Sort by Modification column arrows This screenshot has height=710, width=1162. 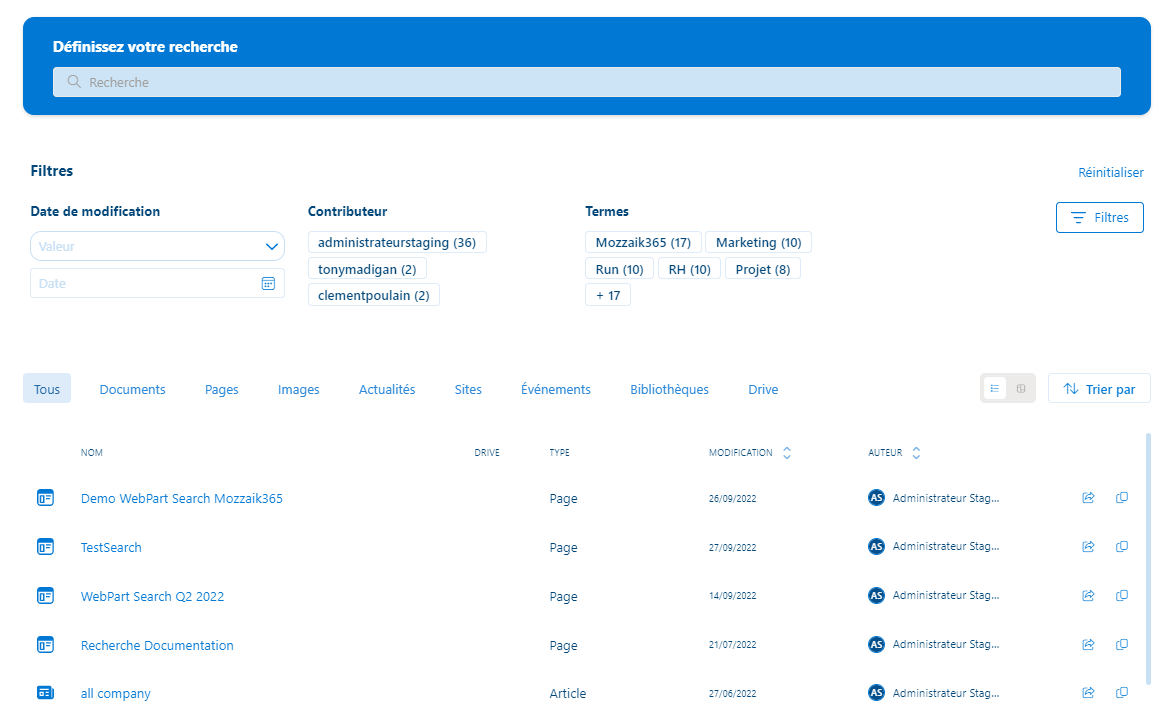[787, 453]
